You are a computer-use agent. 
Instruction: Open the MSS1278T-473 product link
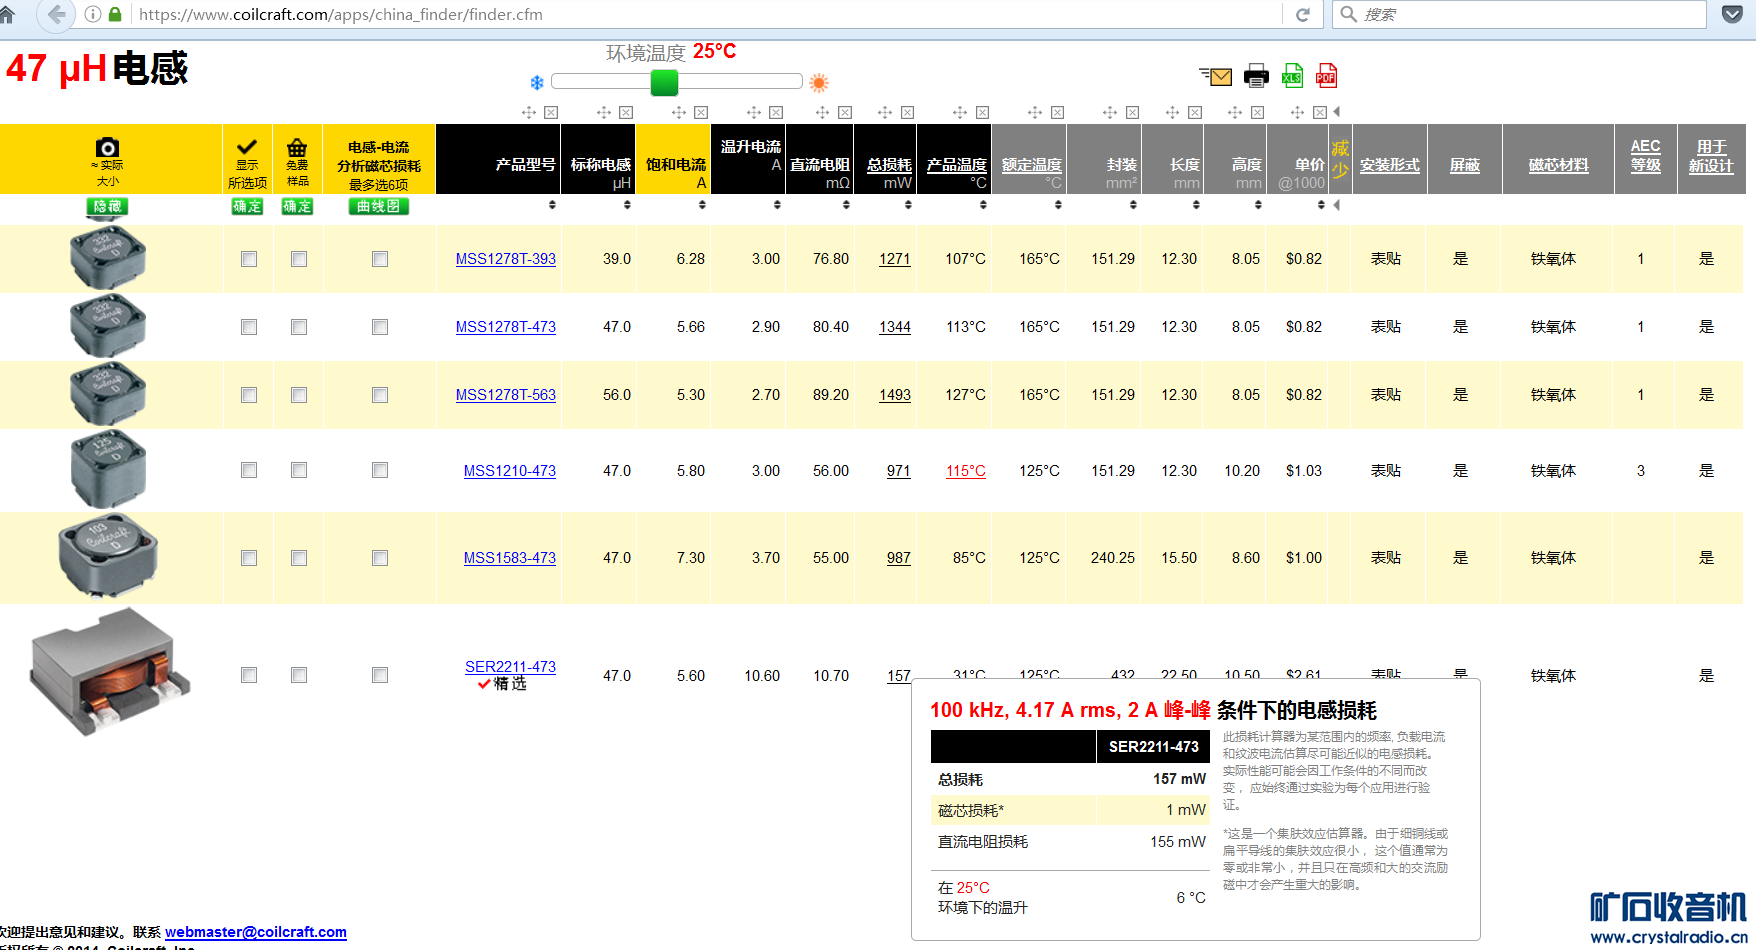point(505,327)
